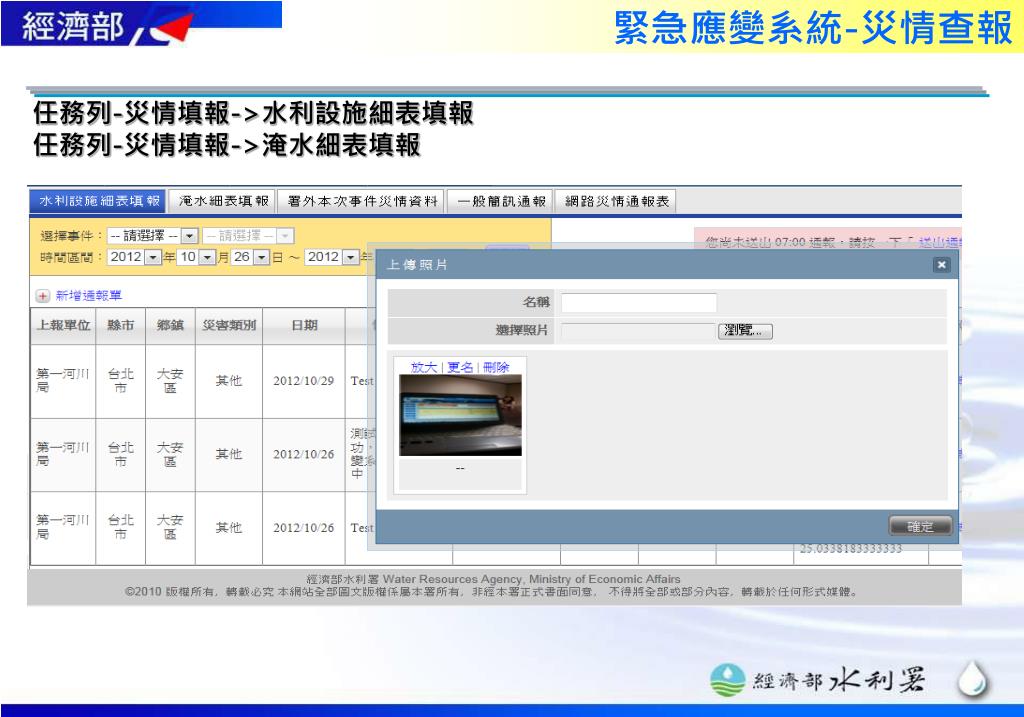Expand the 選擇事件 first dropdown

click(x=189, y=236)
